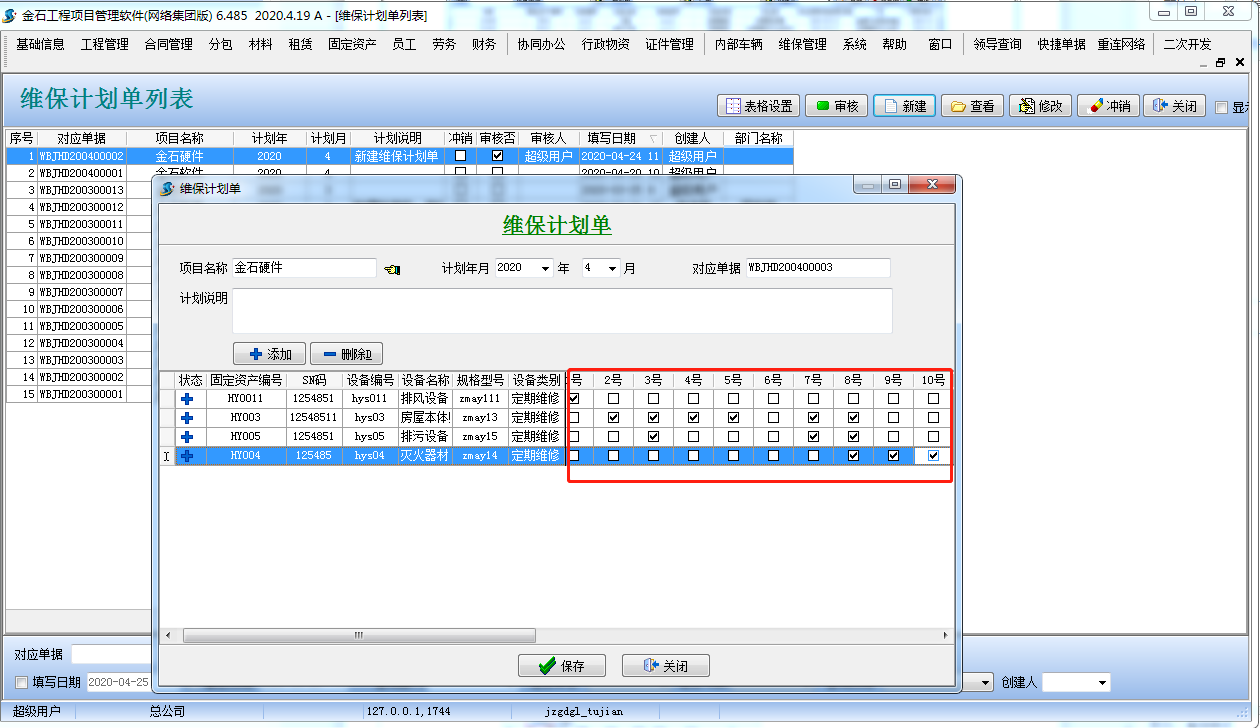Click the 修改 edit button

(1040, 106)
